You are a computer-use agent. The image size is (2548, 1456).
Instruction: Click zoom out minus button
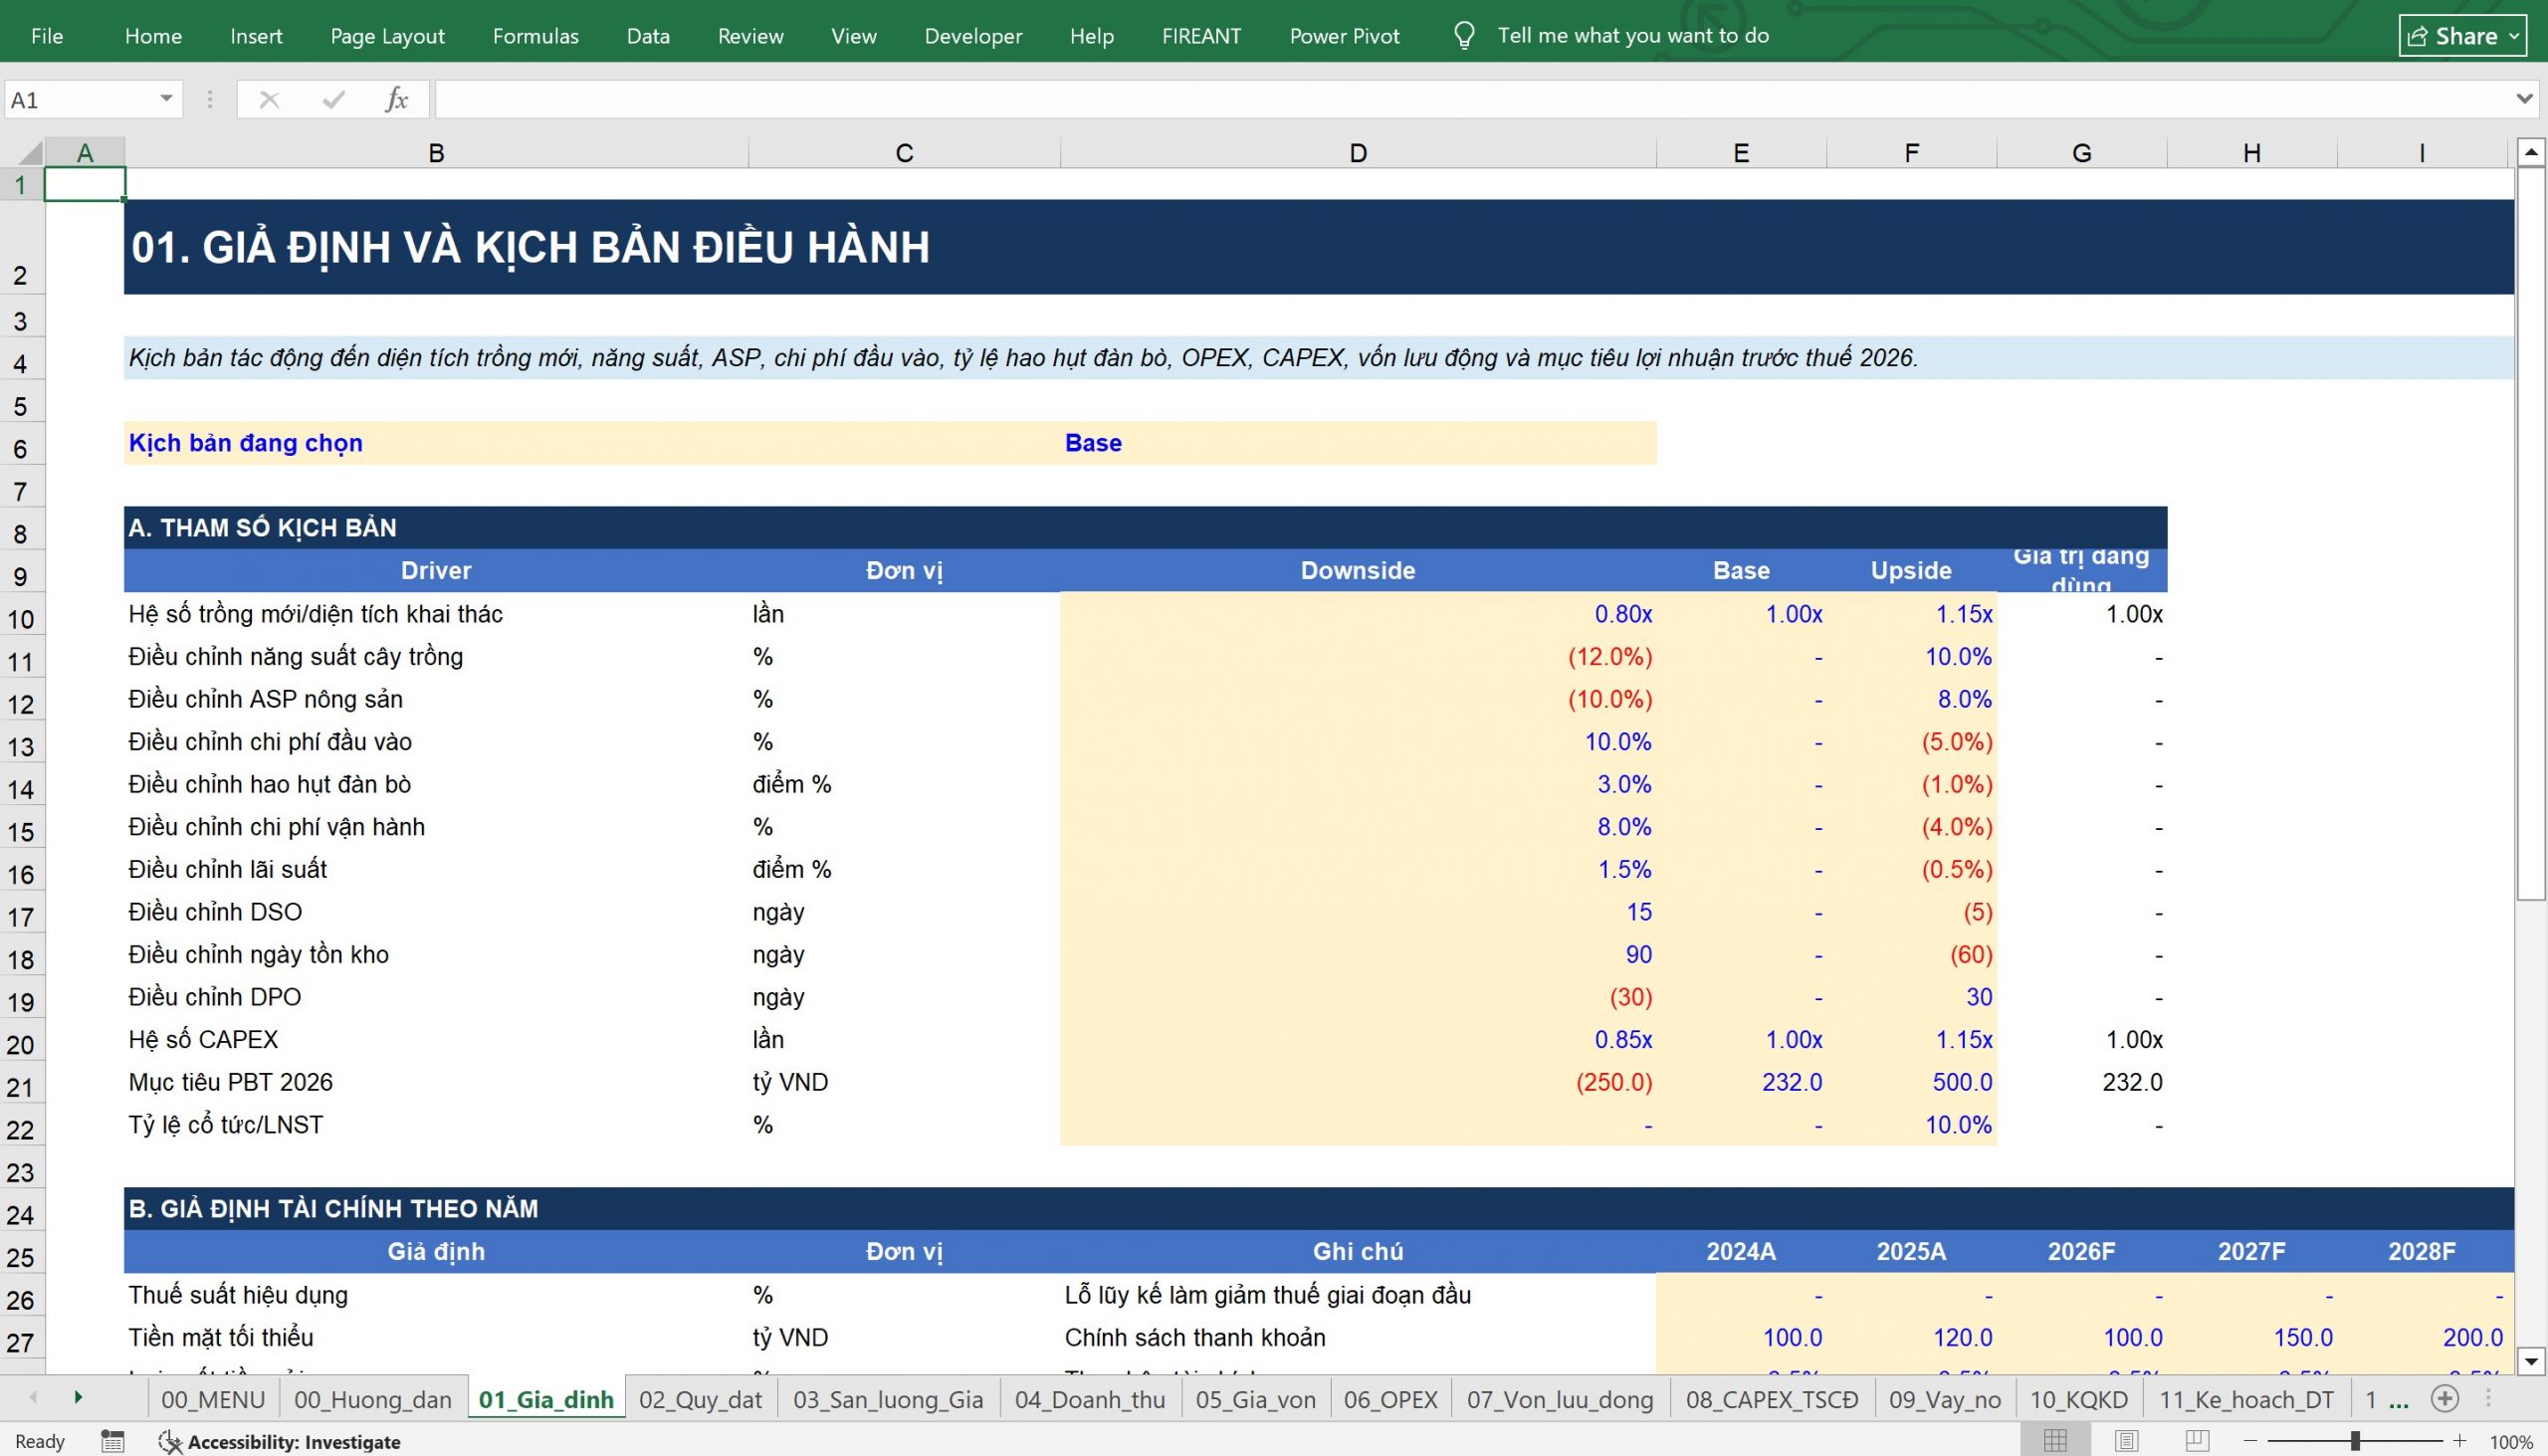[x=2250, y=1441]
